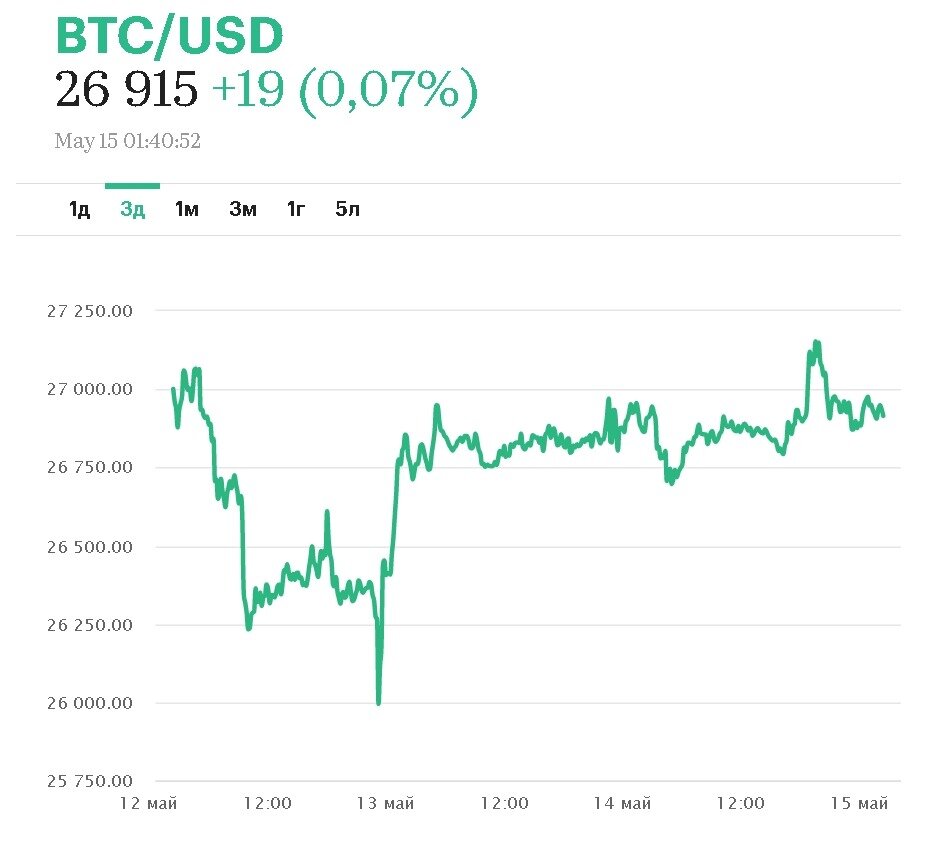
Task: Click the 13 май date label
Action: (x=385, y=803)
